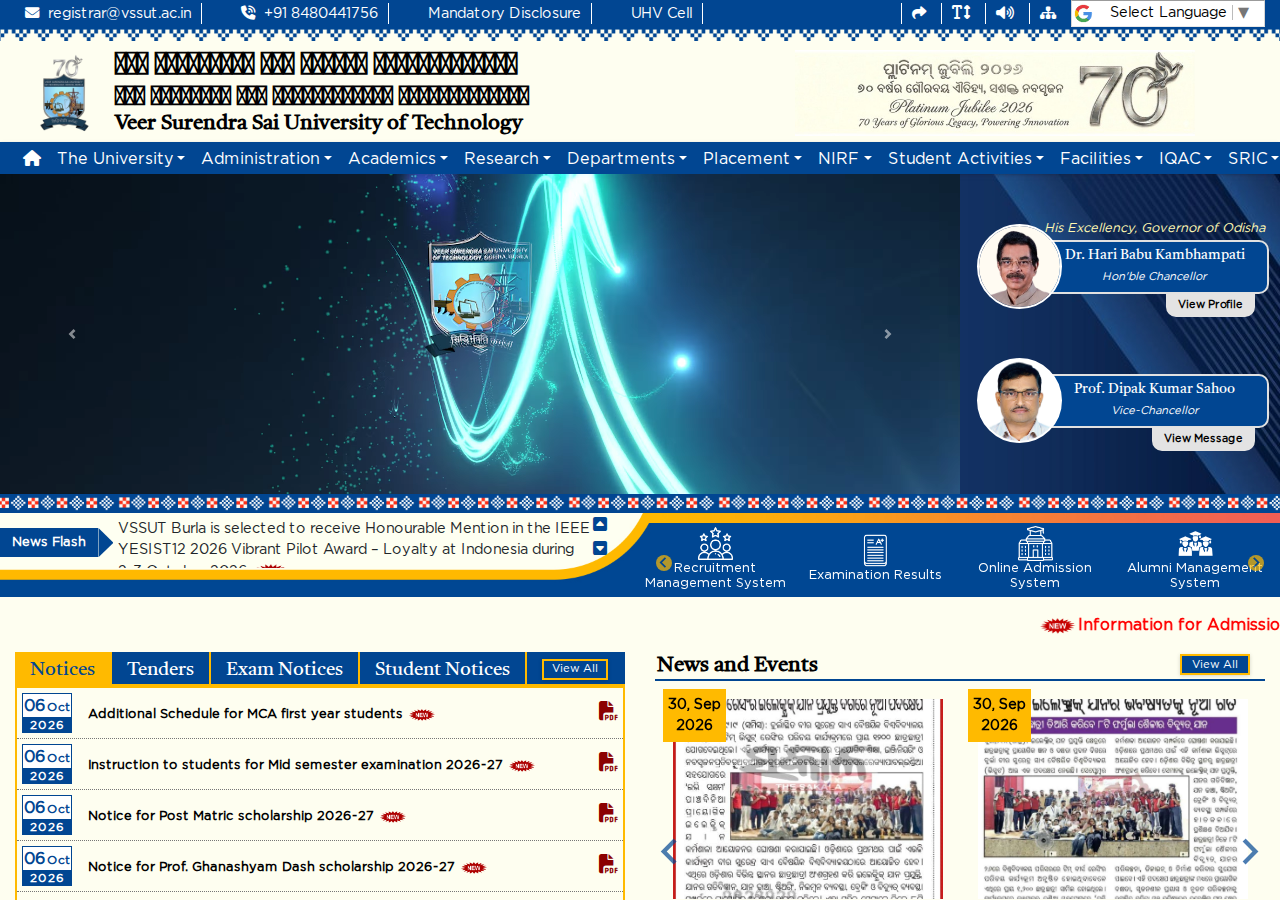The height and width of the screenshot is (900, 1280).
Task: Click the registrar@vssut.ac.in email link
Action: point(108,13)
